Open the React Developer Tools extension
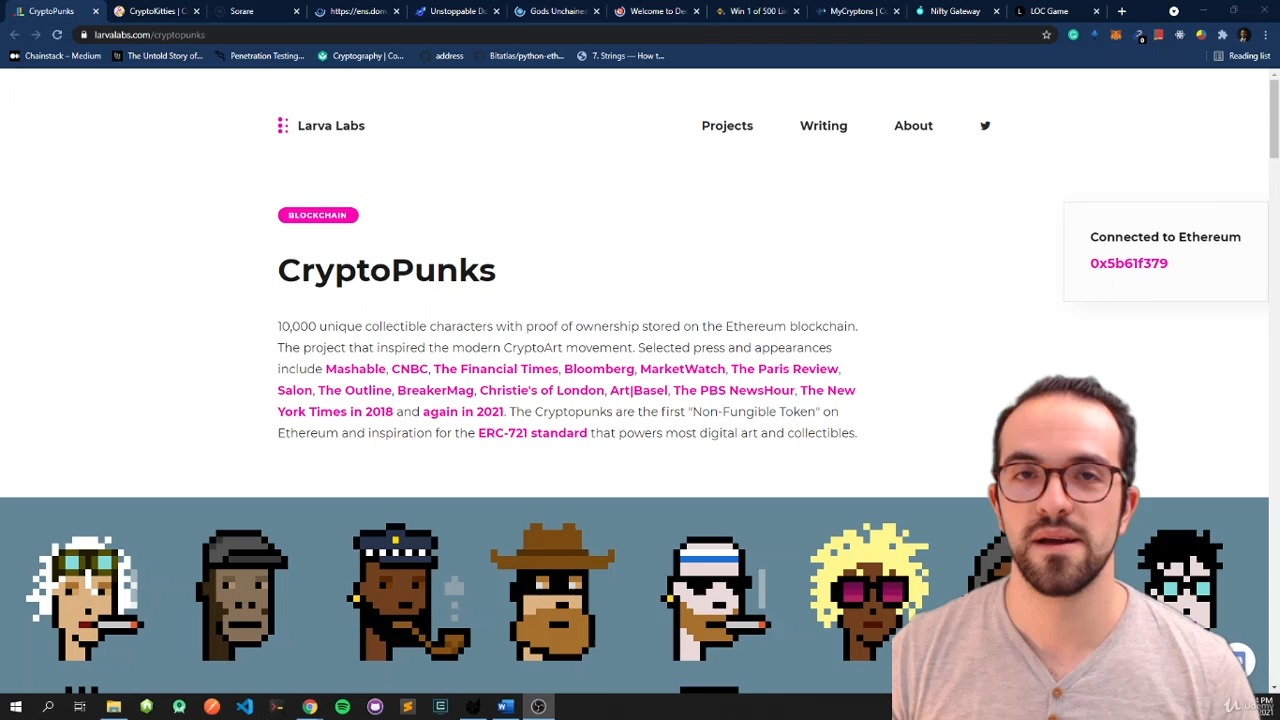The height and width of the screenshot is (720, 1280). tap(1180, 35)
